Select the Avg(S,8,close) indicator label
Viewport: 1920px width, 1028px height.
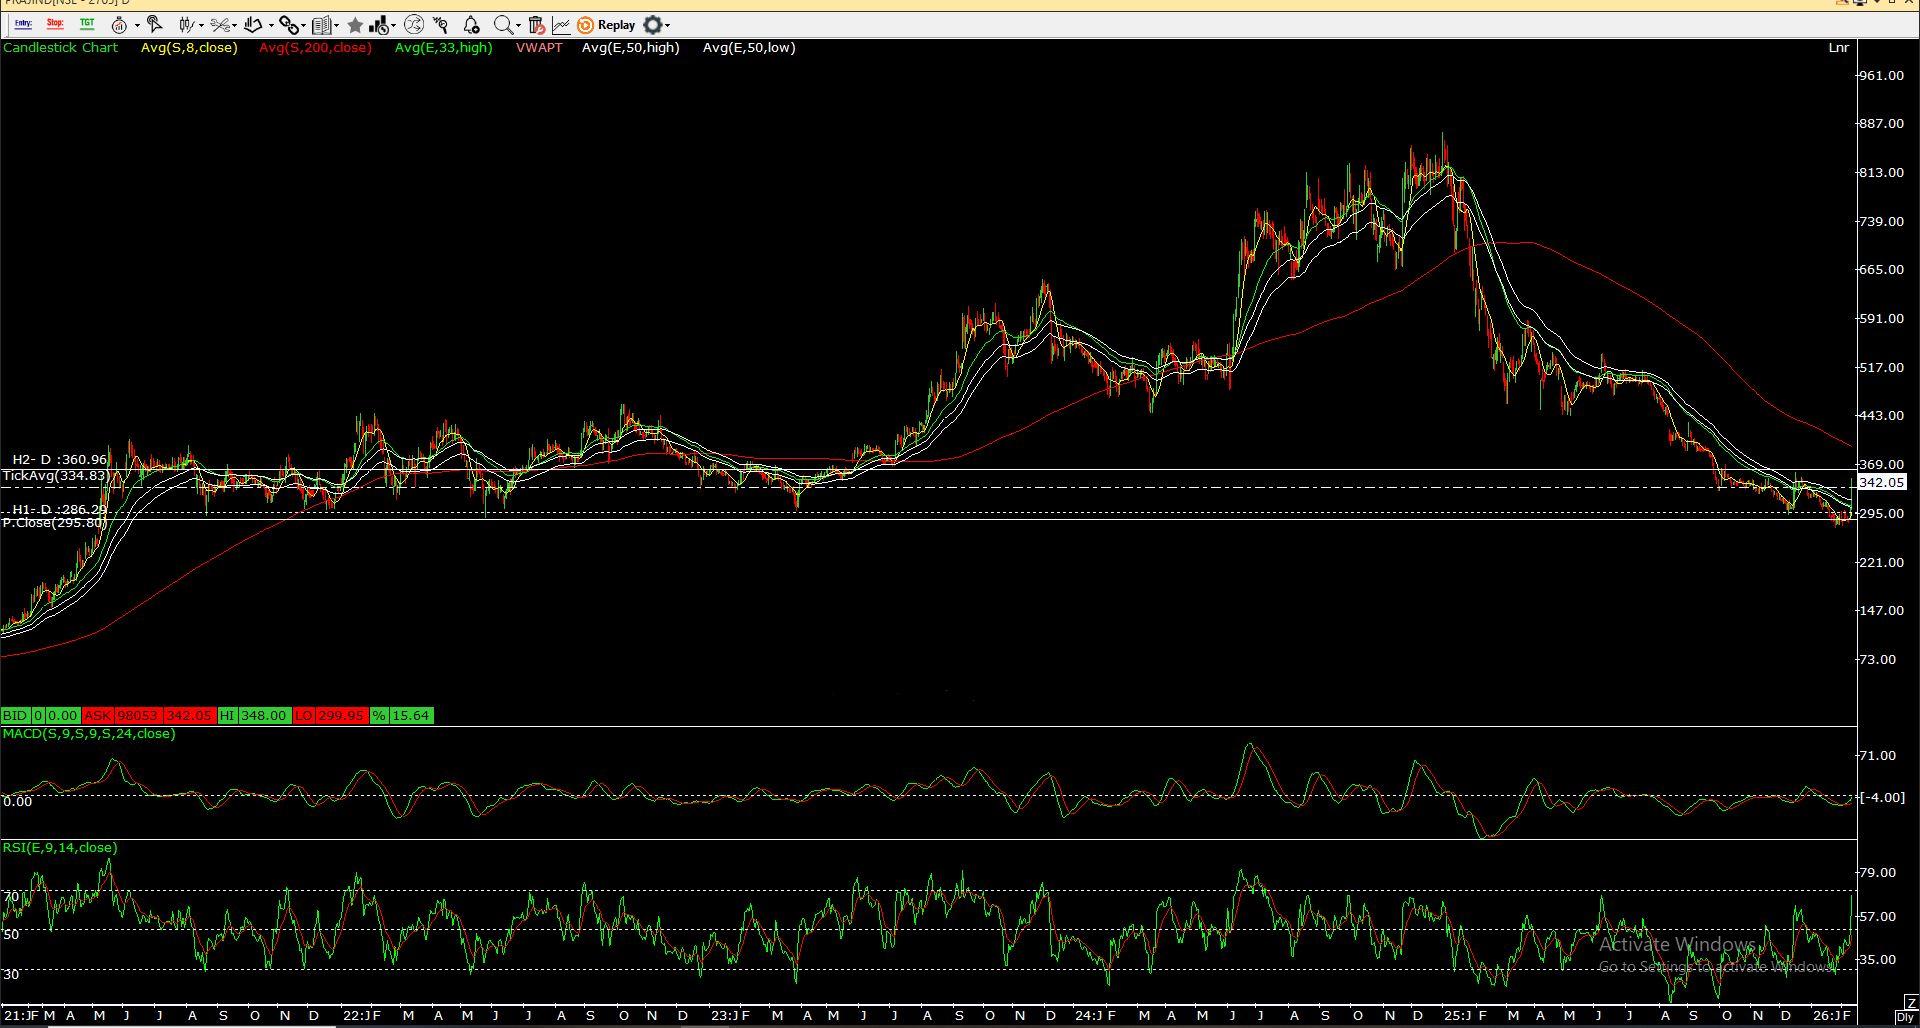click(x=189, y=48)
